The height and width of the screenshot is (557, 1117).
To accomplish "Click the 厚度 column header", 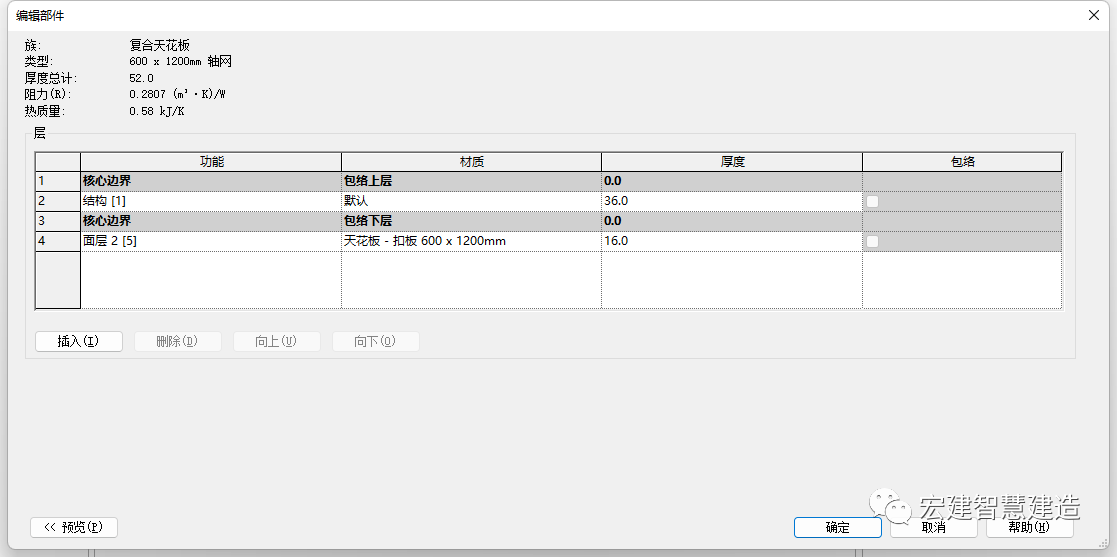I will point(732,162).
